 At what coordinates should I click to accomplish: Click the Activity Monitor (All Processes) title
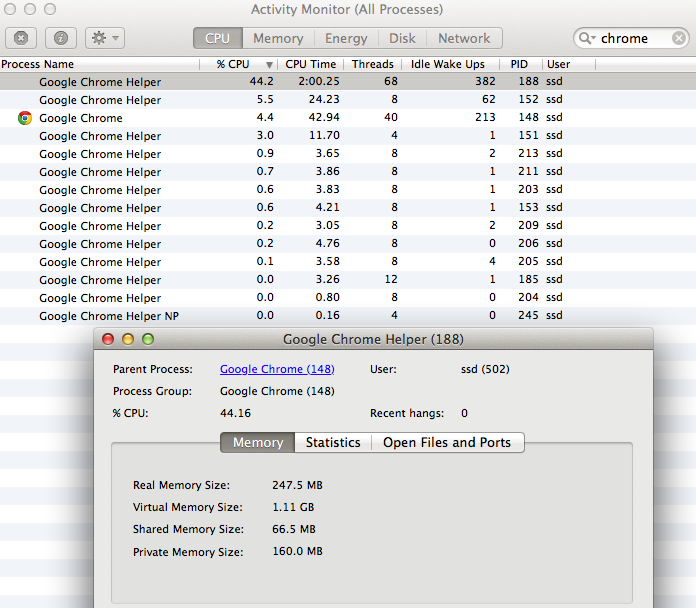tap(347, 9)
